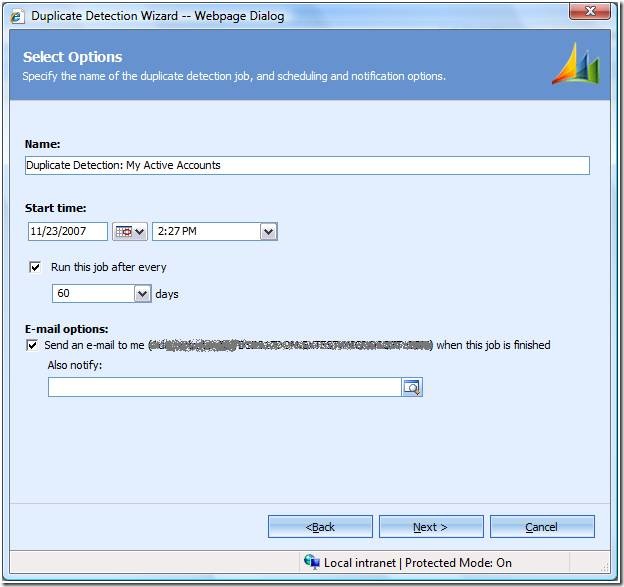Click the Microsoft Dynamics CRM logo

[575, 64]
